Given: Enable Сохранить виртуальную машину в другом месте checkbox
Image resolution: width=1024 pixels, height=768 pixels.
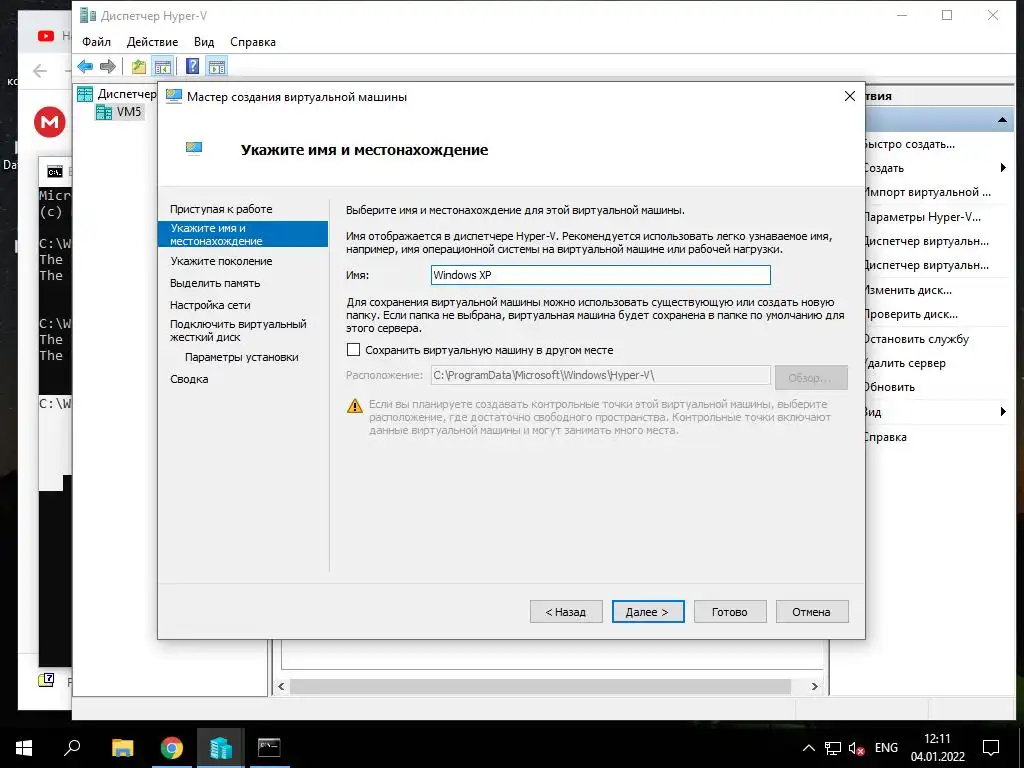Looking at the screenshot, I should tap(353, 350).
